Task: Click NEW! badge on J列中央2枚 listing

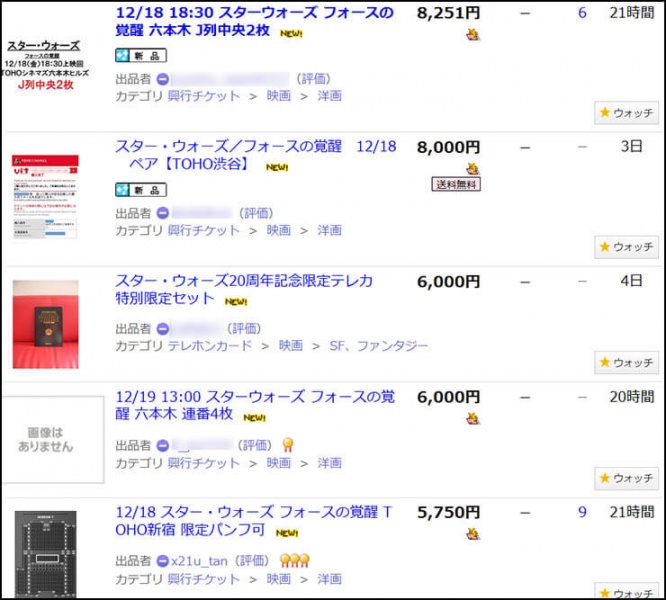Action: pyautogui.click(x=291, y=34)
